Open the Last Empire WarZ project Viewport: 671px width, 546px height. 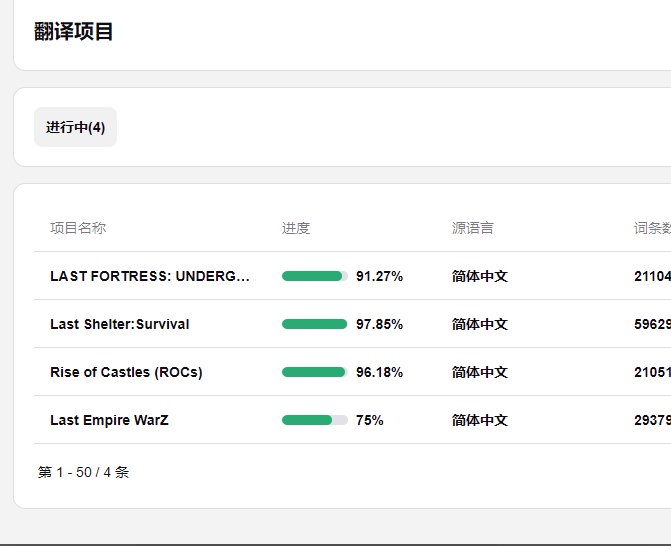click(x=109, y=420)
